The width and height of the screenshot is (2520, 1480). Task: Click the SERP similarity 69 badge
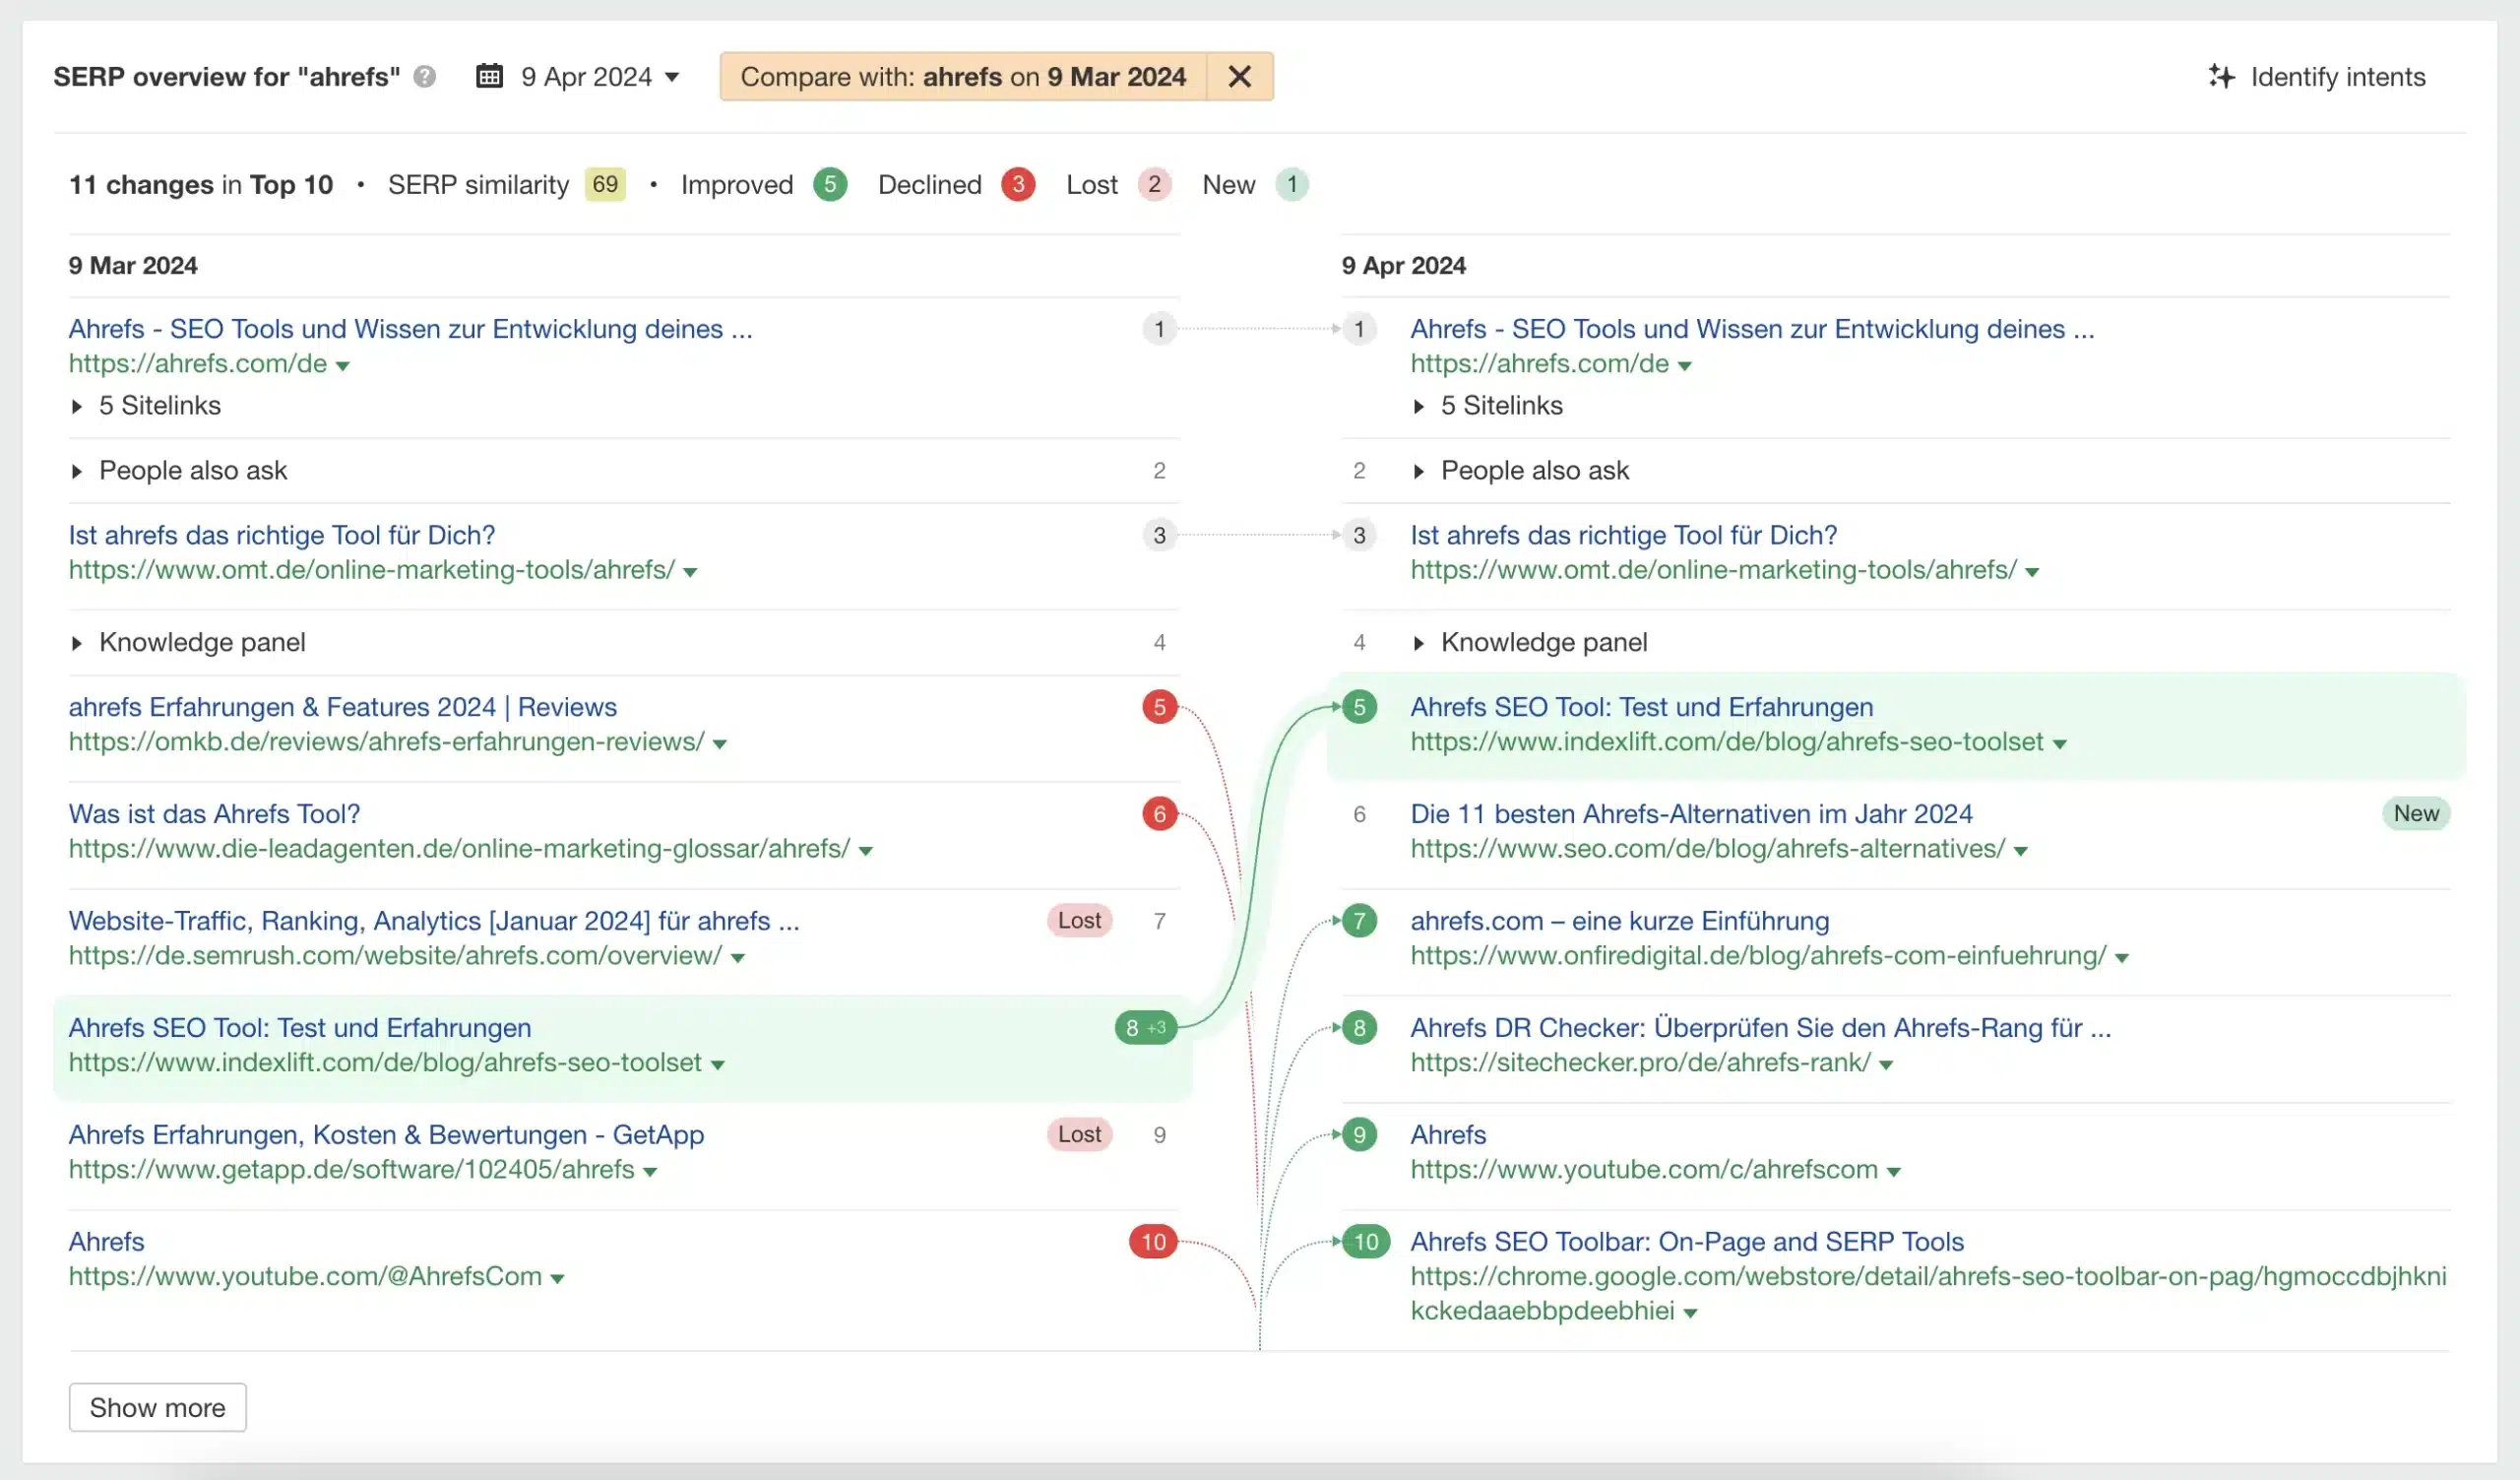coord(605,184)
